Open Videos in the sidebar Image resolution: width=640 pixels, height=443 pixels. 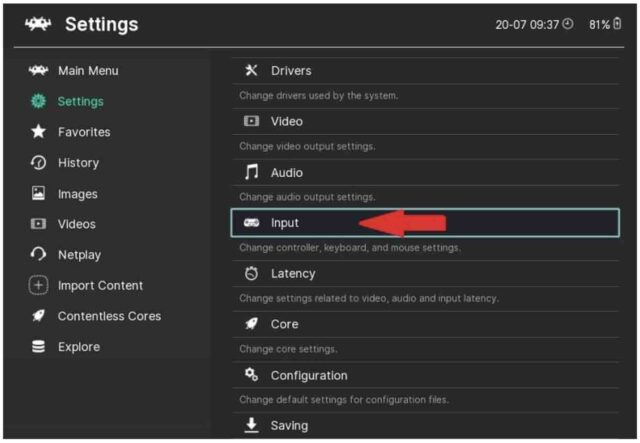[x=76, y=224]
